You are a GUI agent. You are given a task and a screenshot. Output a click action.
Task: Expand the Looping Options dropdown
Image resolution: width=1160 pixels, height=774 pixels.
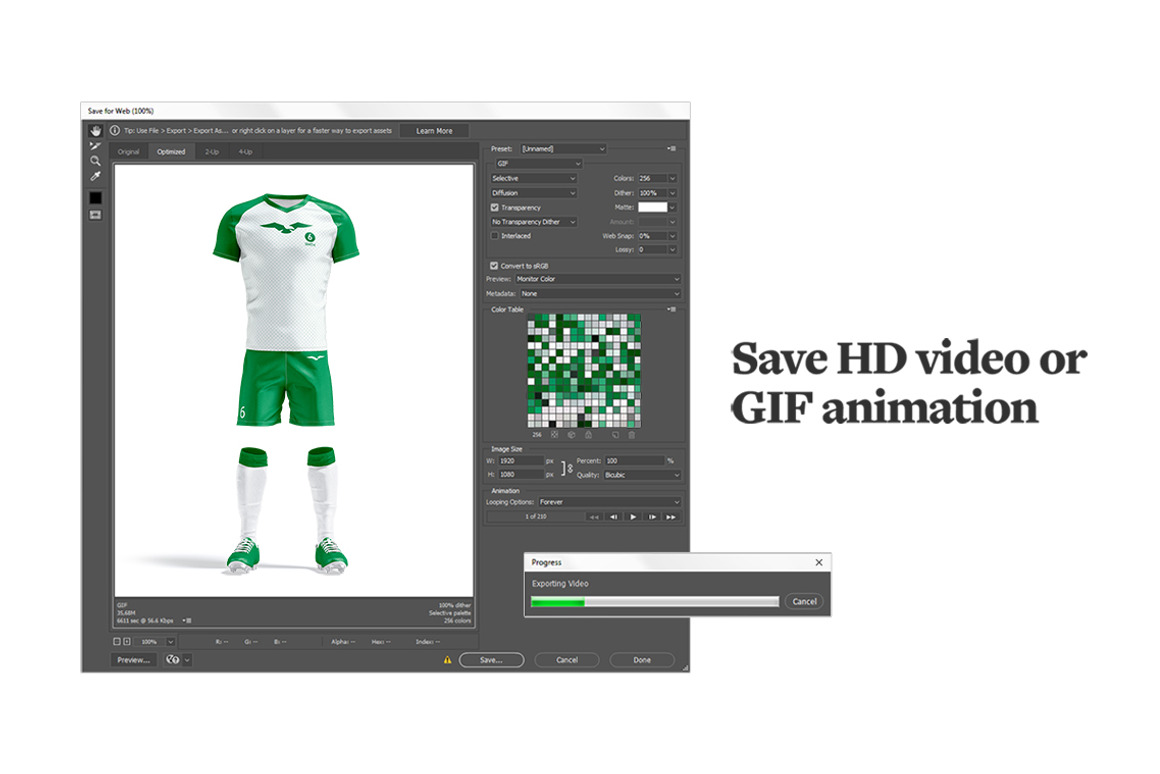(609, 502)
